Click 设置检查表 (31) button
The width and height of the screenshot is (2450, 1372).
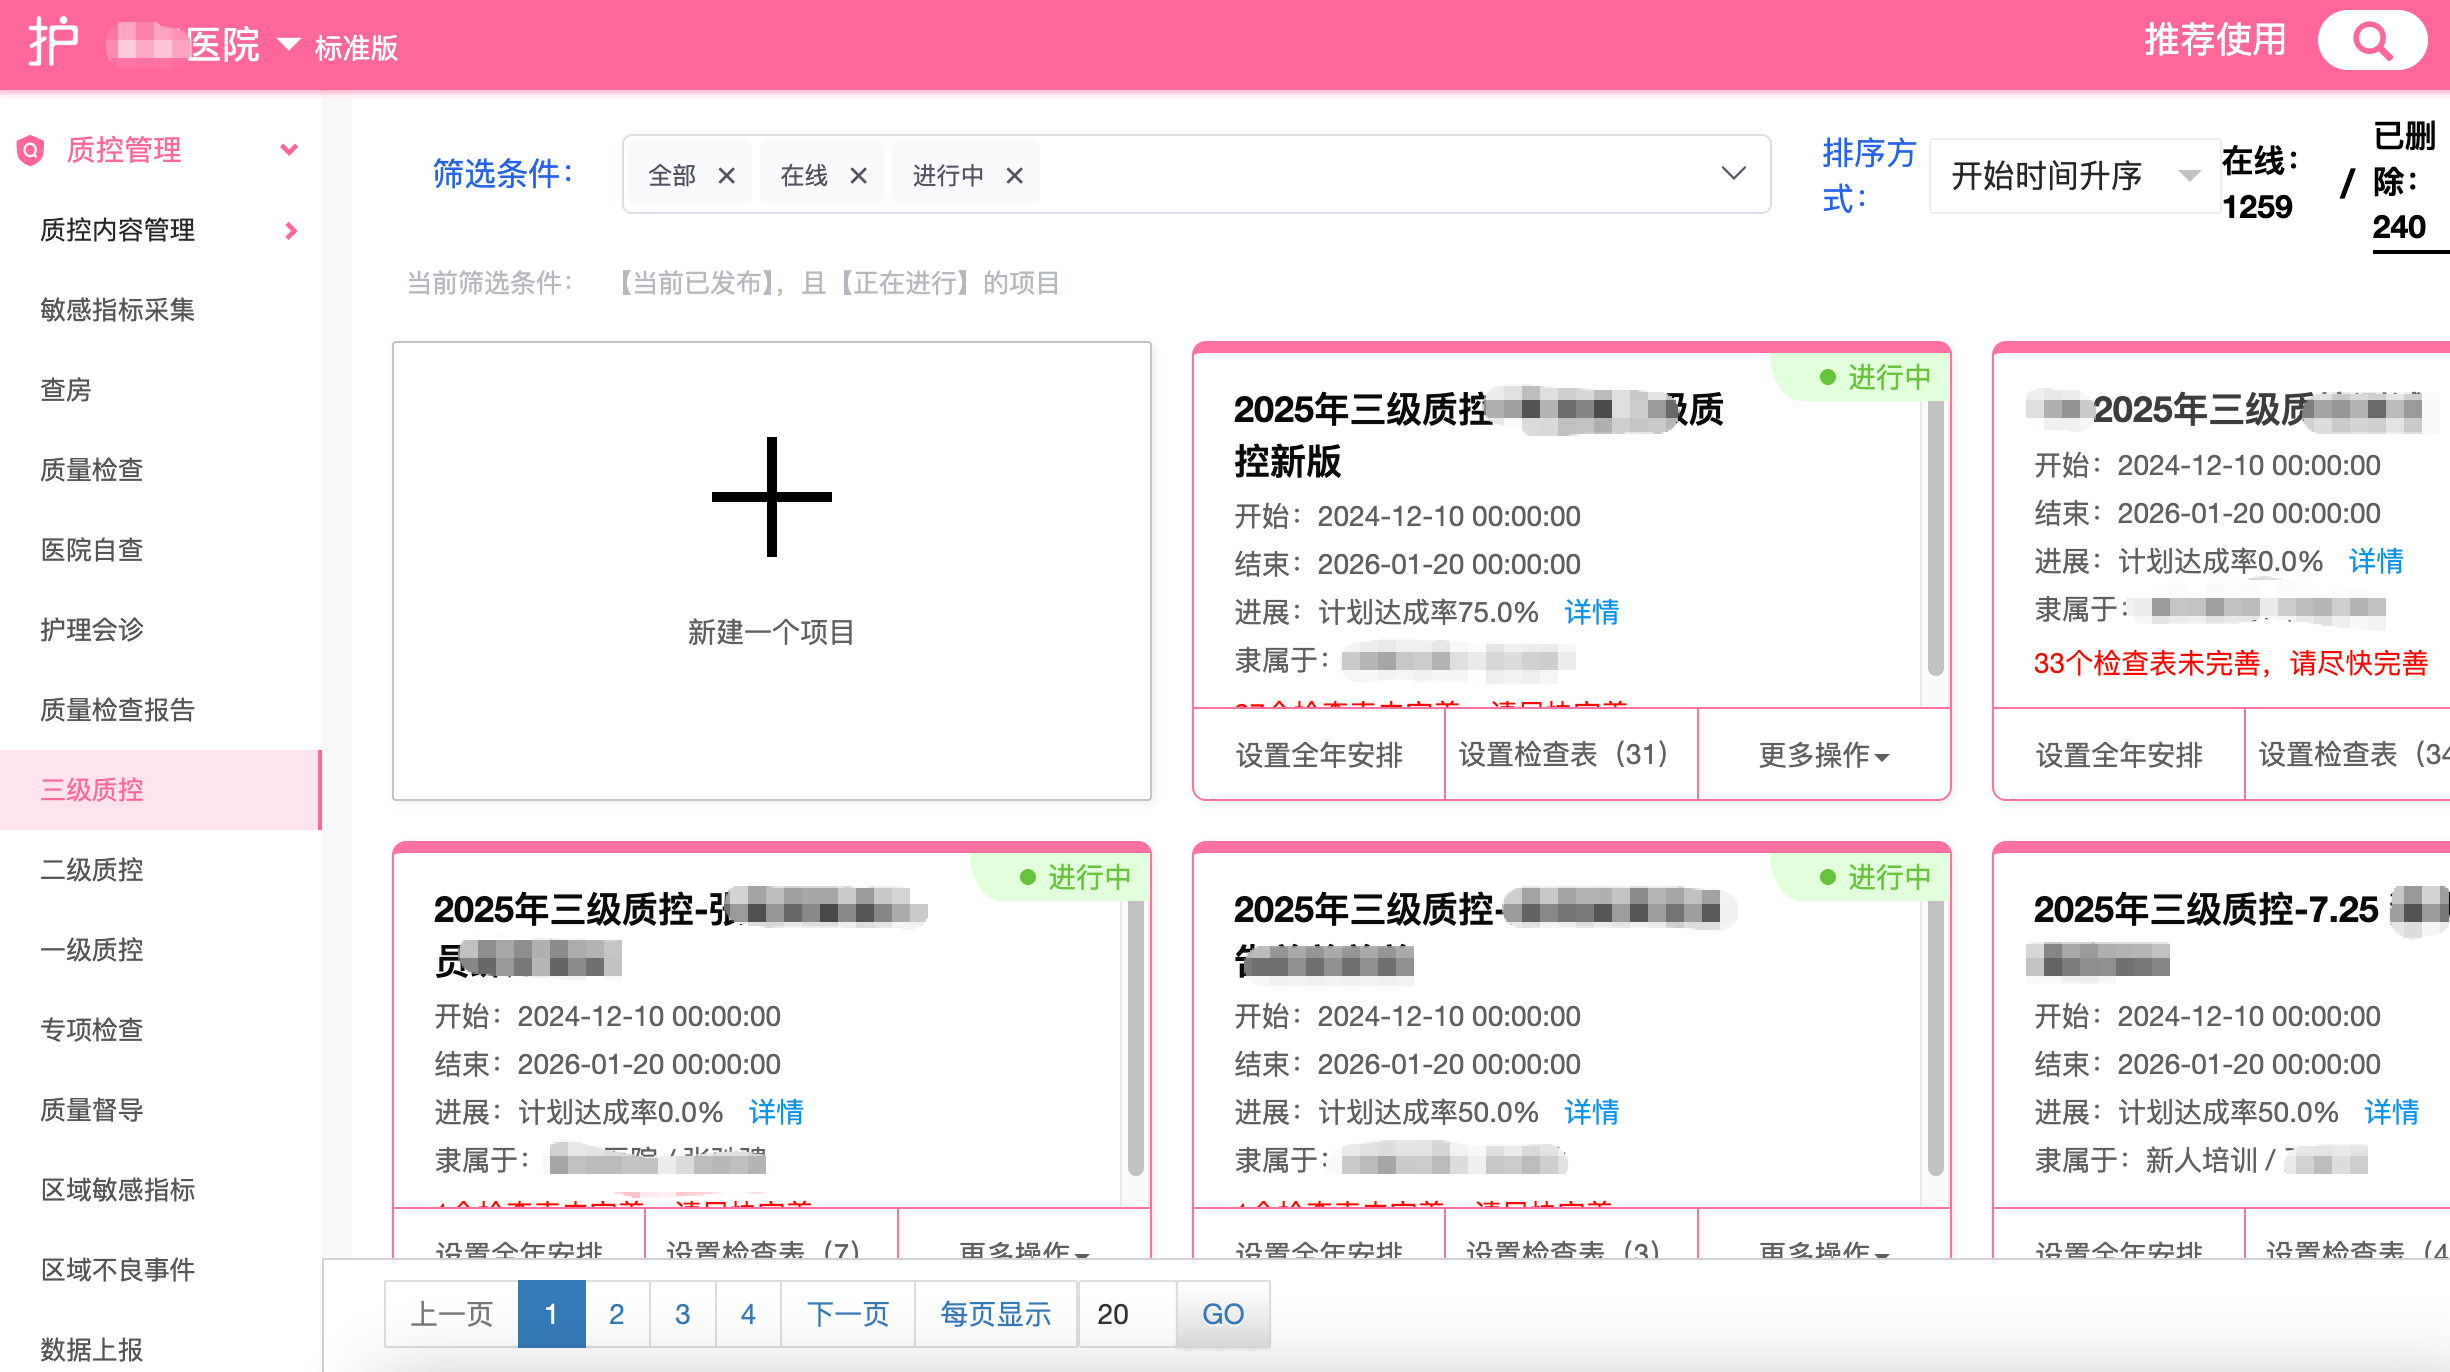tap(1571, 755)
